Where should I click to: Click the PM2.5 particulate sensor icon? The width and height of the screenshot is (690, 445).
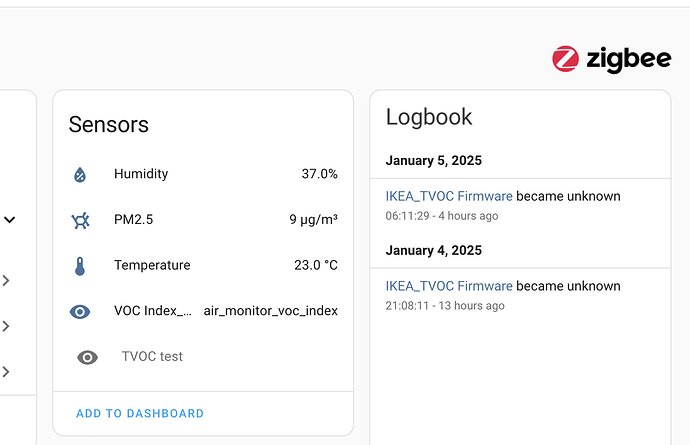pyautogui.click(x=81, y=220)
